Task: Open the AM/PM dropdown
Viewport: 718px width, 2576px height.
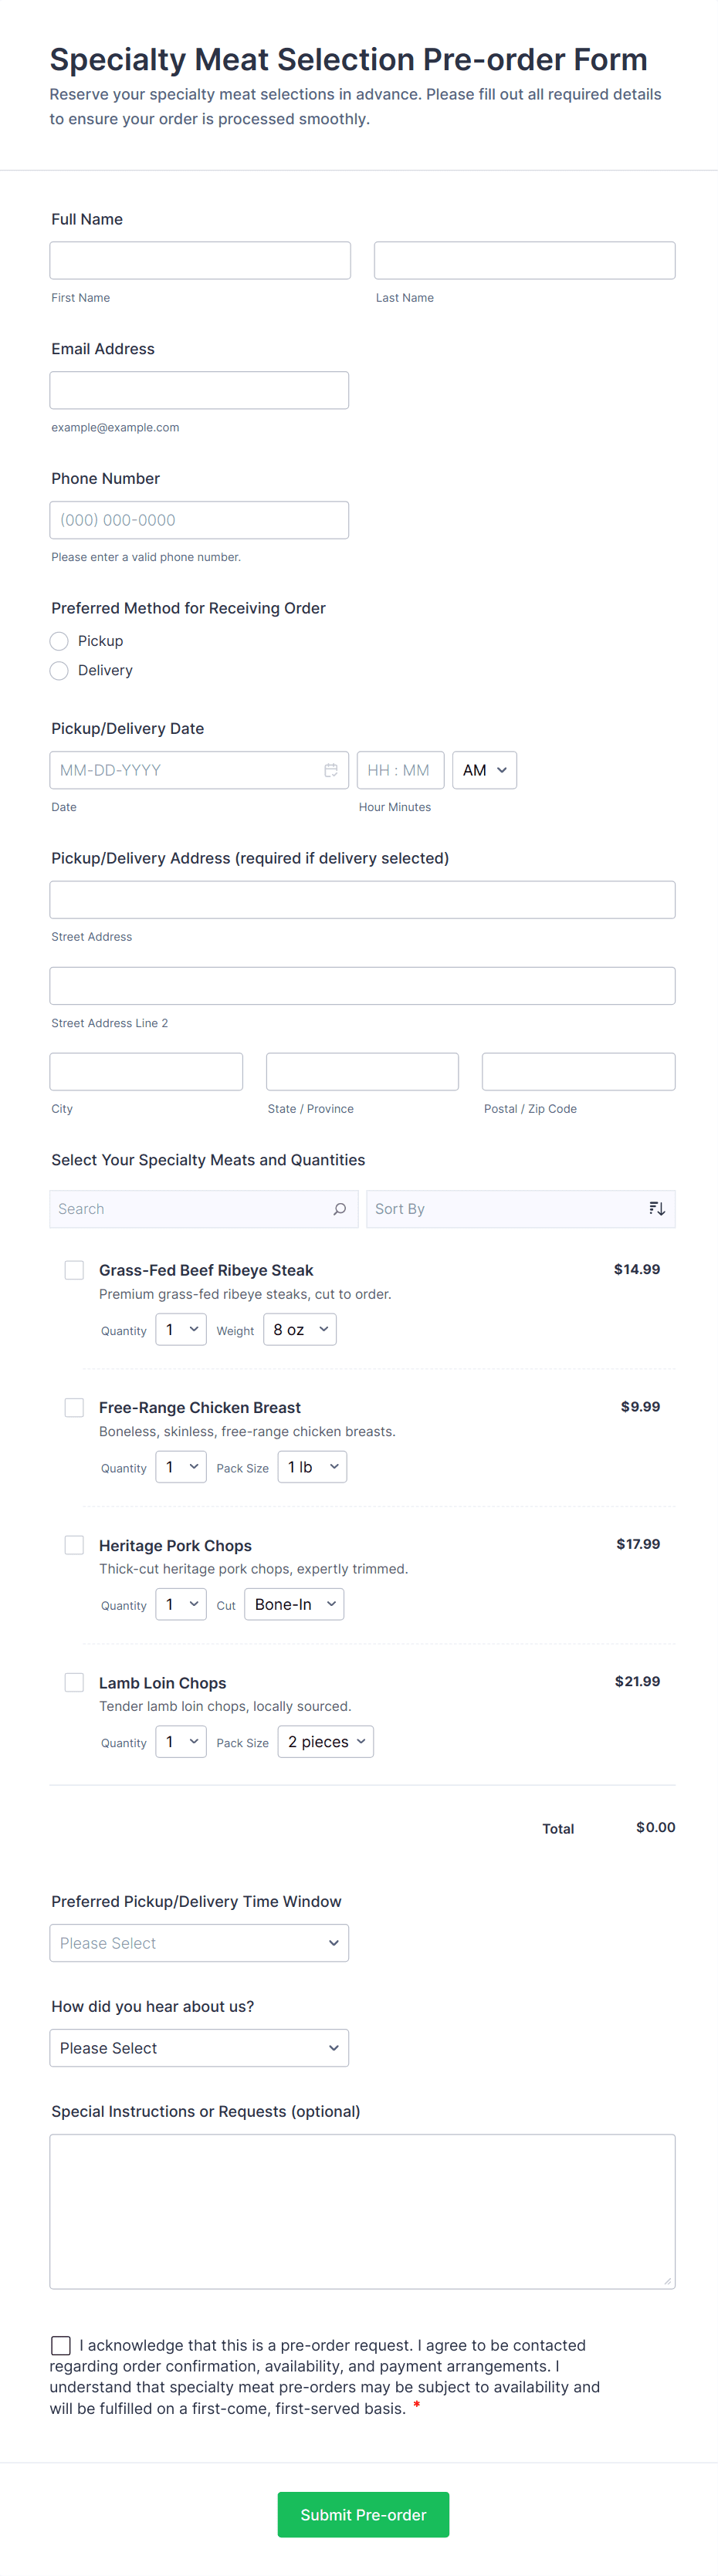Action: [x=484, y=770]
